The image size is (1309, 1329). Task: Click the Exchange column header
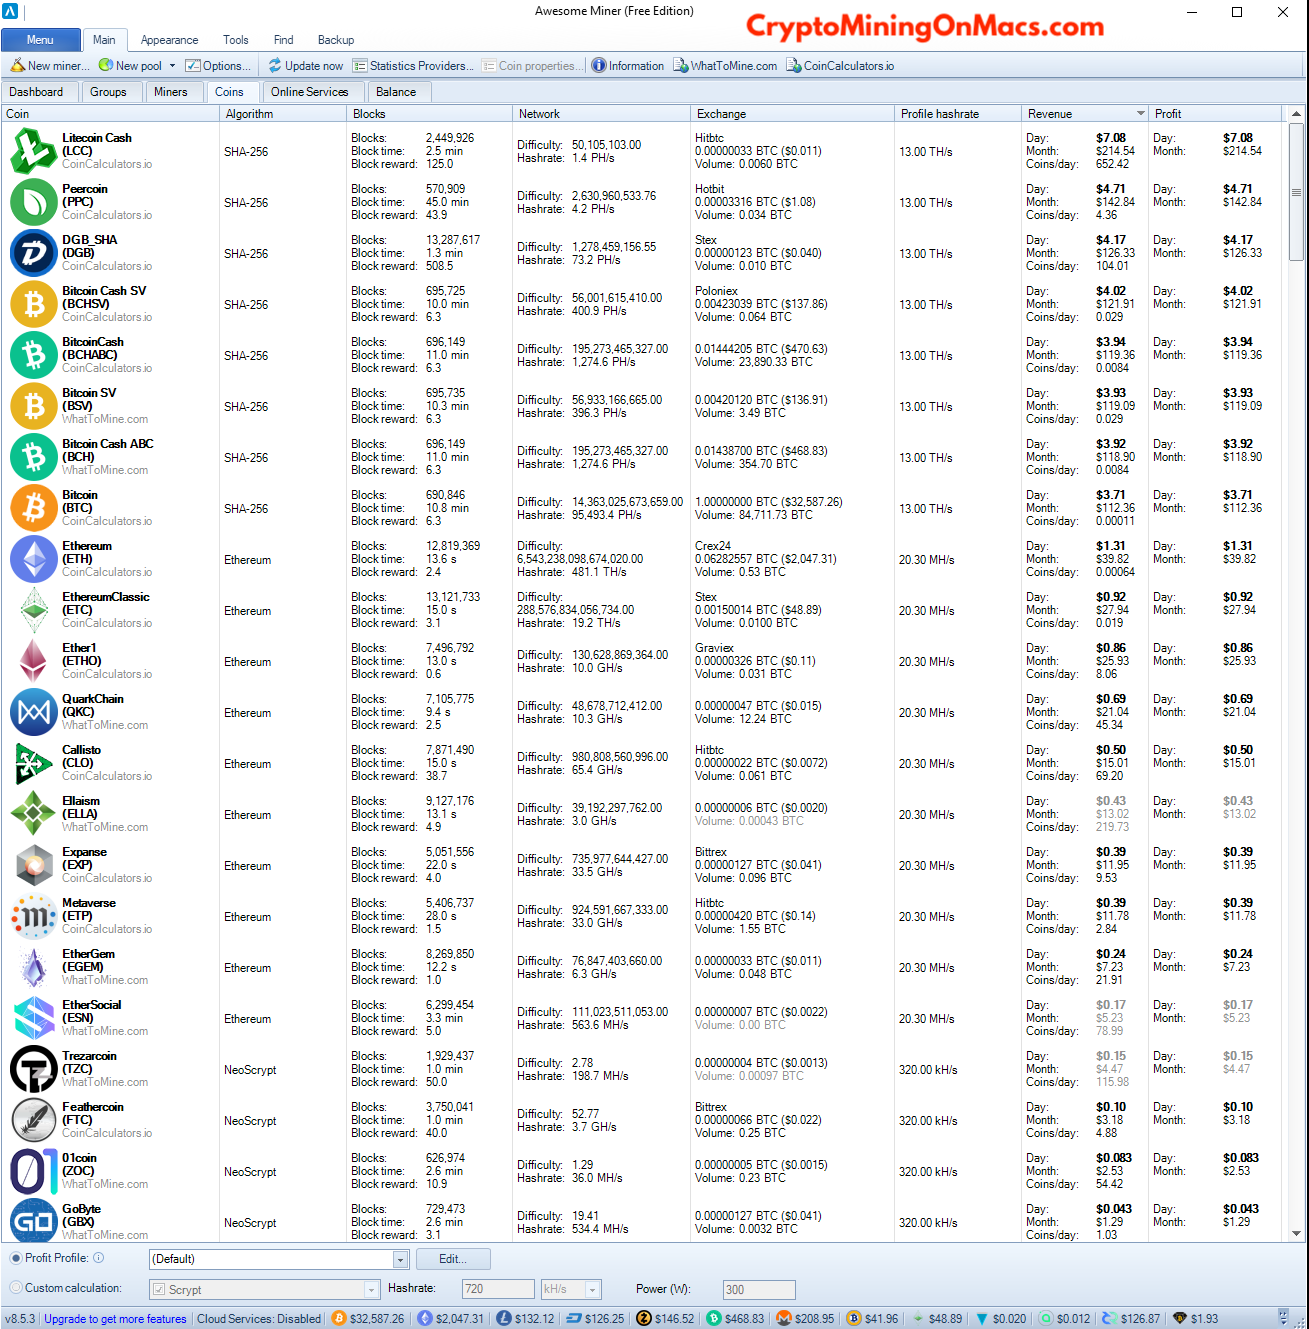792,114
